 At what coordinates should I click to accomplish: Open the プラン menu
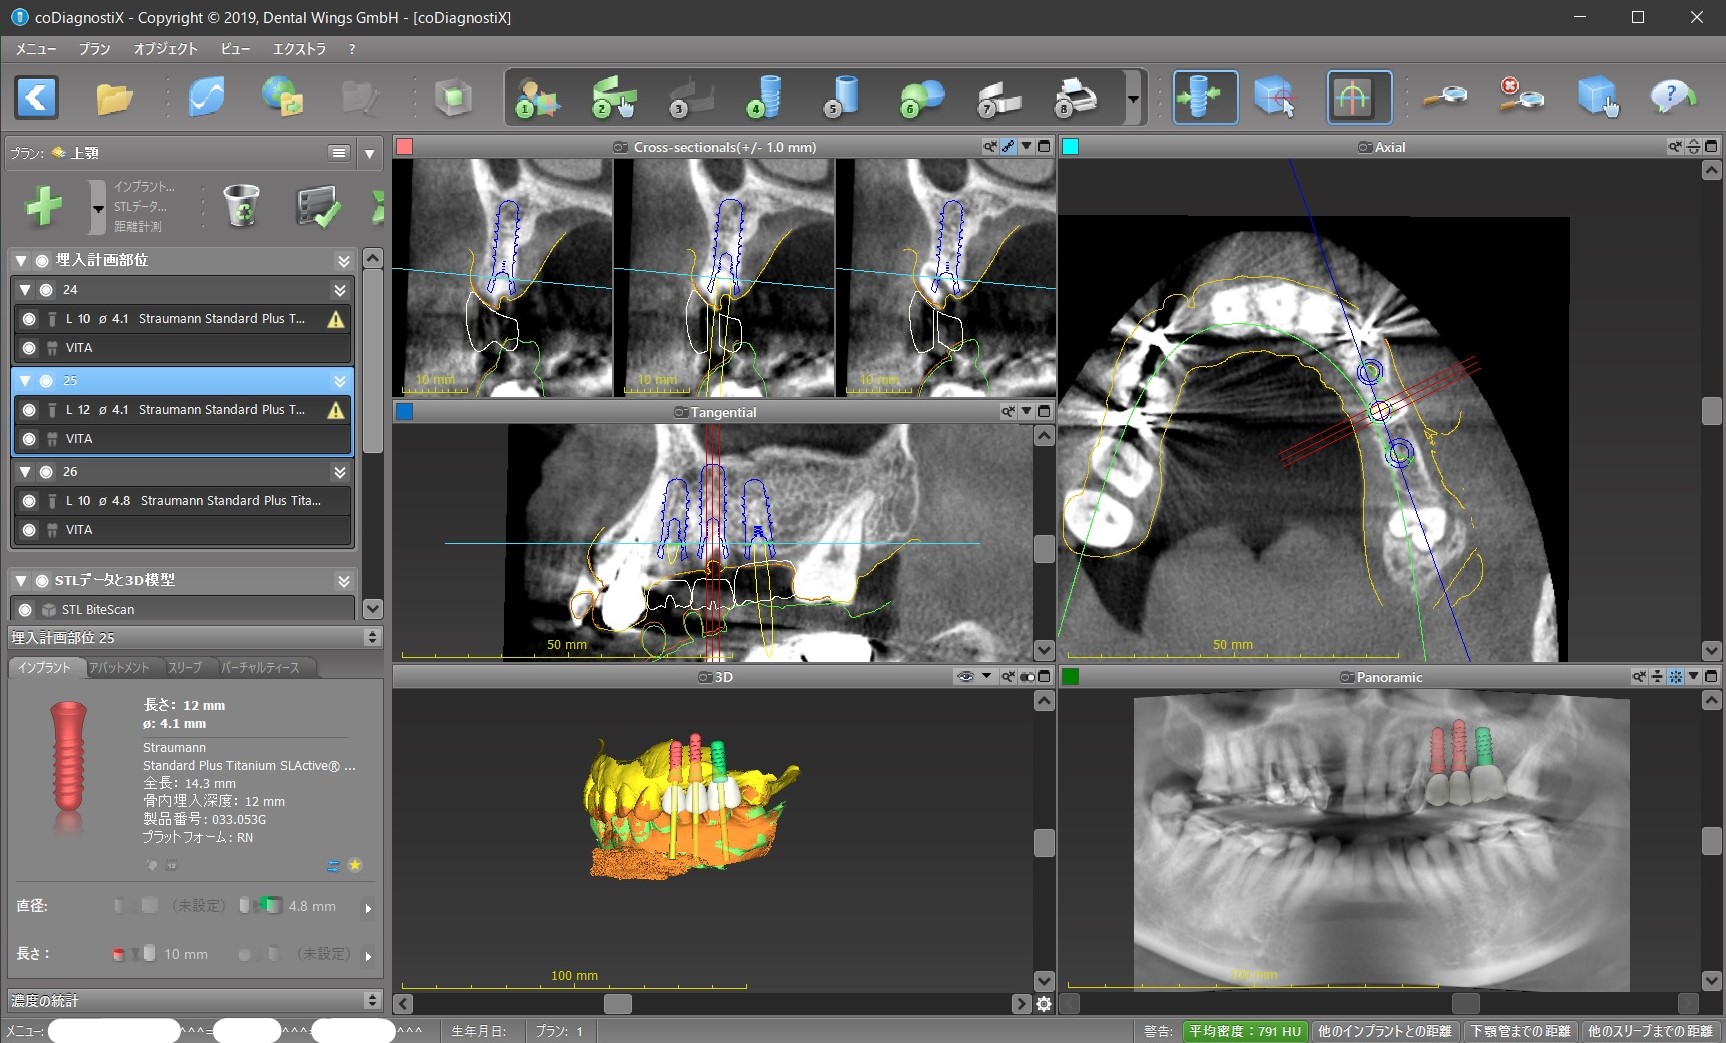pyautogui.click(x=95, y=48)
